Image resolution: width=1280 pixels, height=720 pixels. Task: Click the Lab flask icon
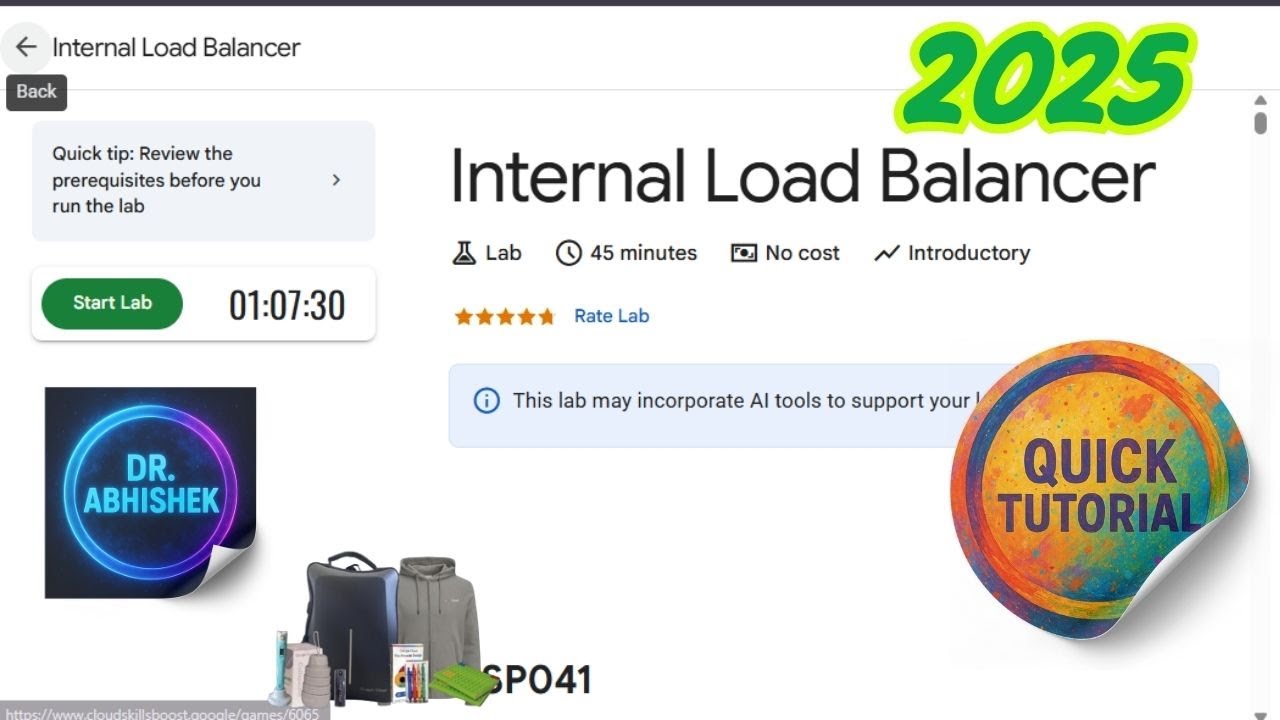coord(464,253)
